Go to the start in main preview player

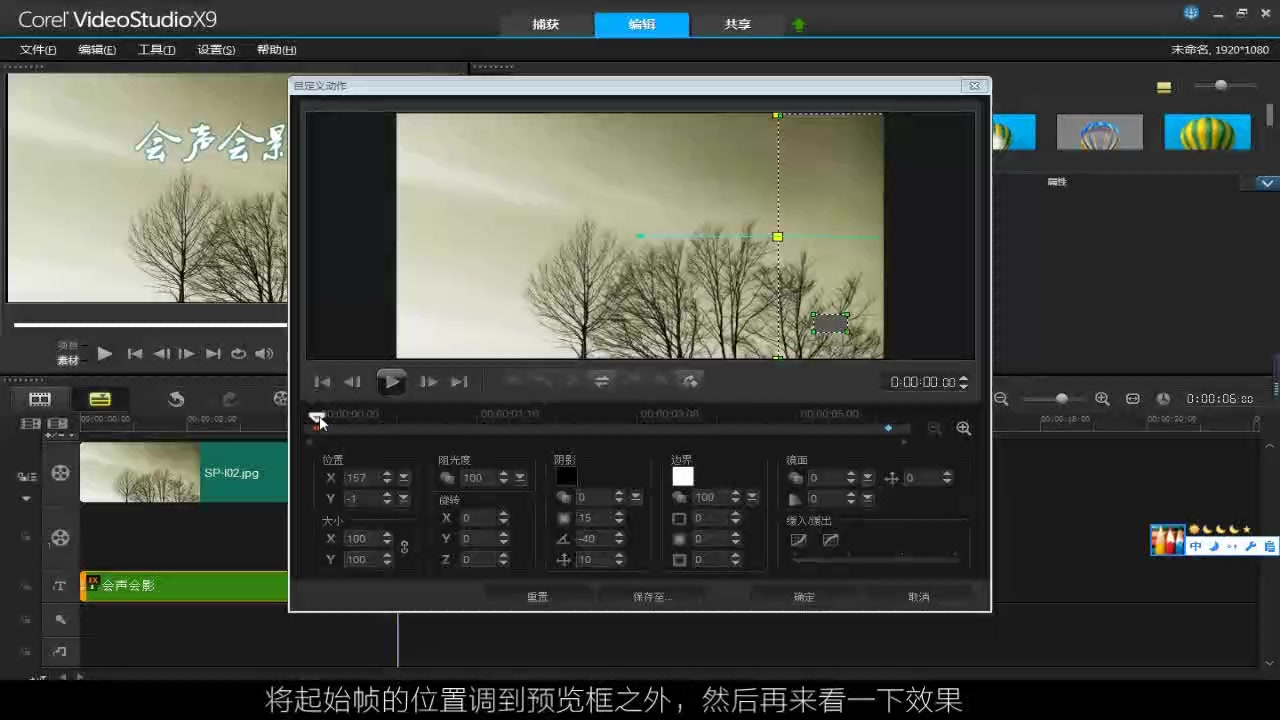coord(134,353)
